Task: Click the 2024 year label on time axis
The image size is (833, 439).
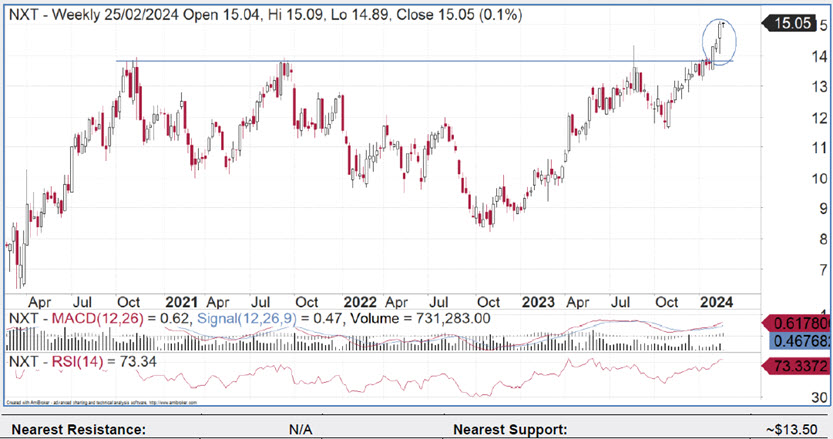Action: [x=717, y=302]
